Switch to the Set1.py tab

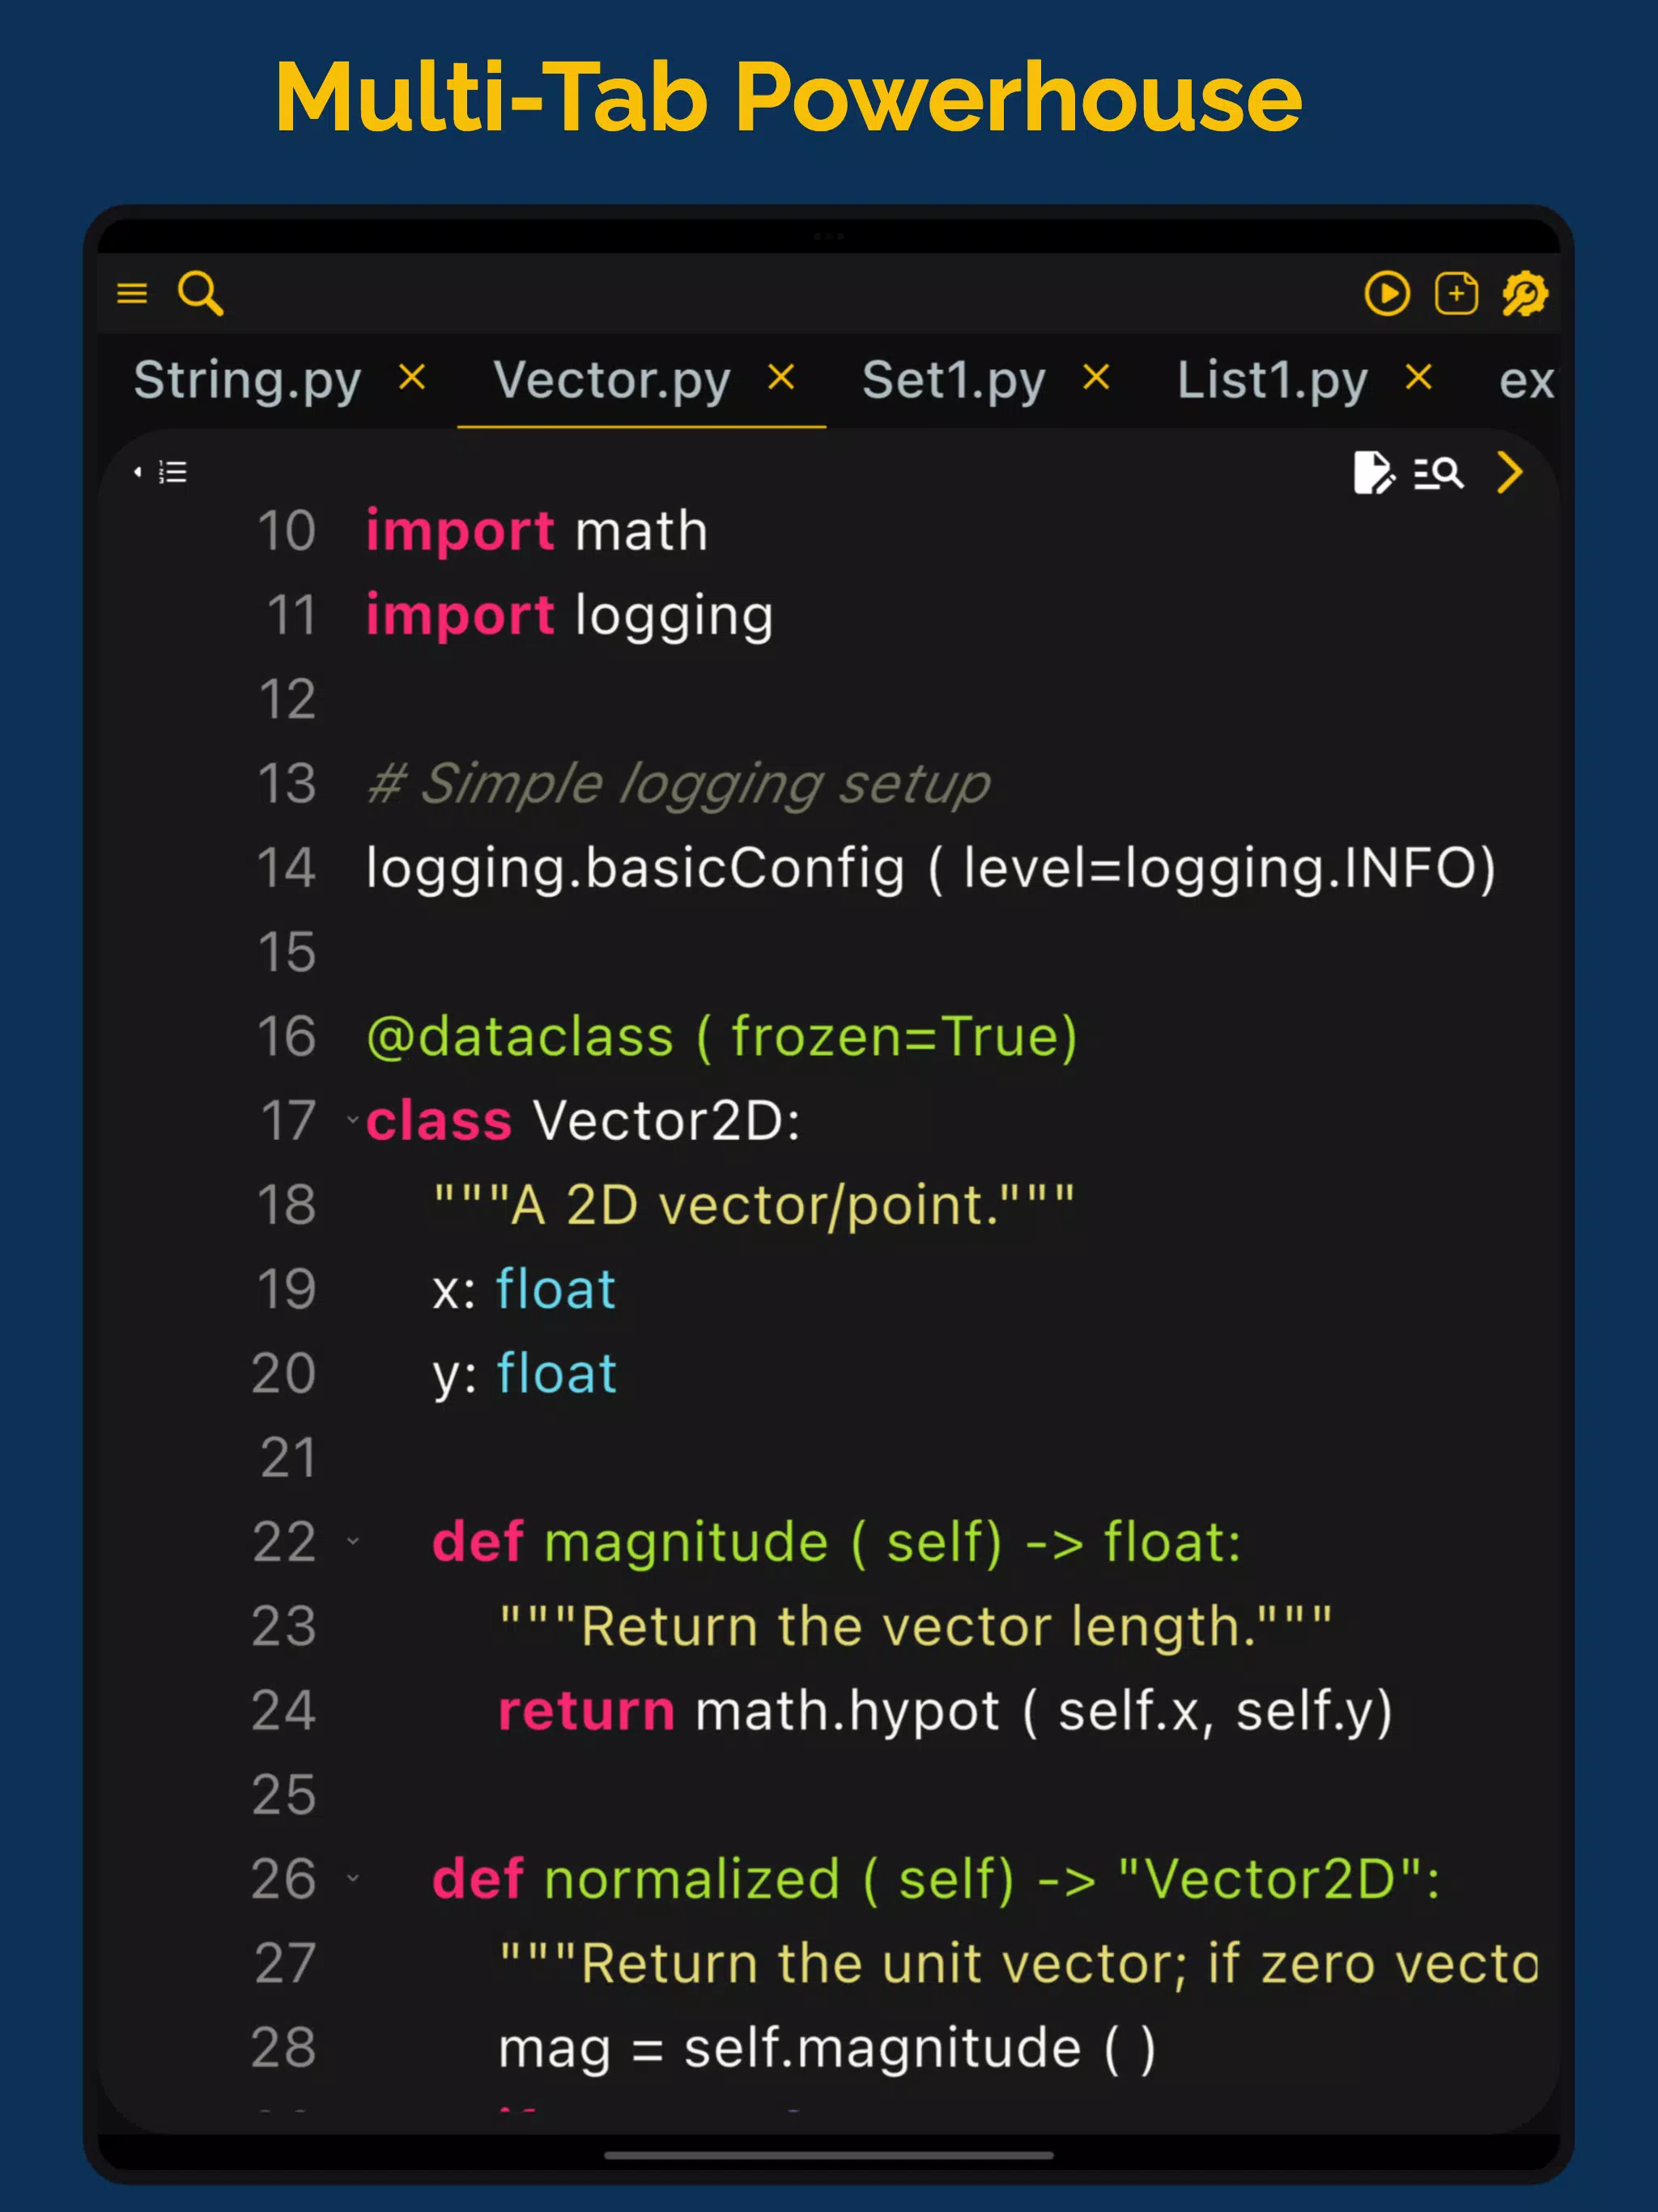(954, 380)
